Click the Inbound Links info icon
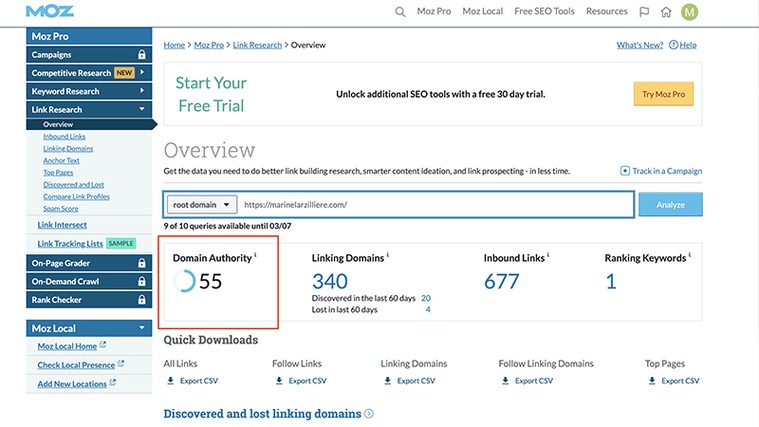This screenshot has height=427, width=759. point(548,254)
